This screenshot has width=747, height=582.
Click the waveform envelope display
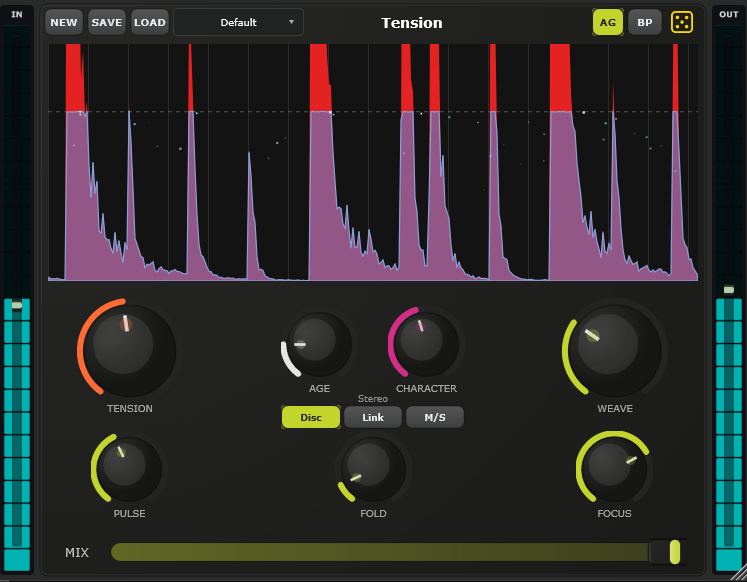point(372,162)
